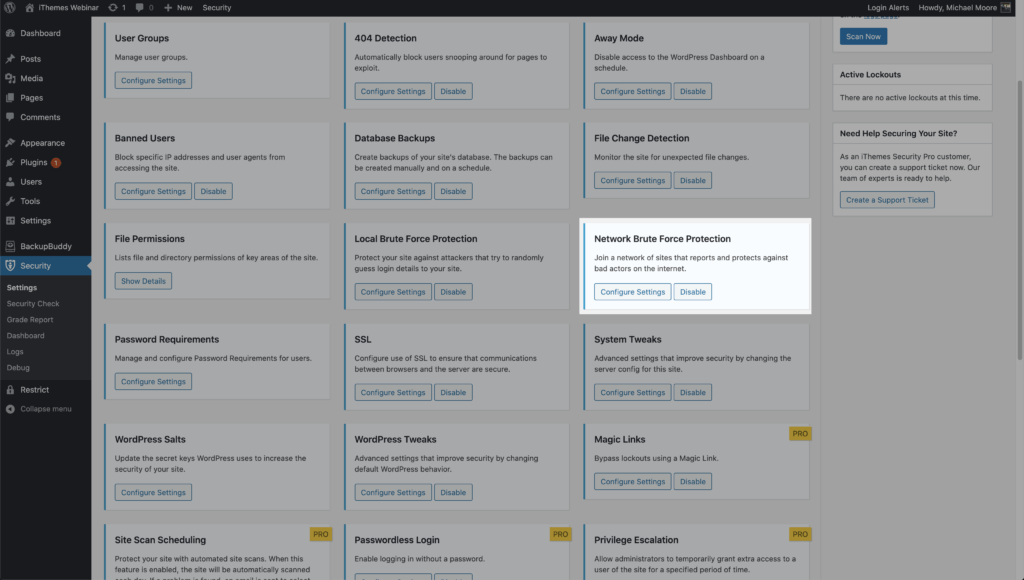This screenshot has width=1024, height=580.
Task: Open Security Check submenu item
Action: pyautogui.click(x=33, y=304)
